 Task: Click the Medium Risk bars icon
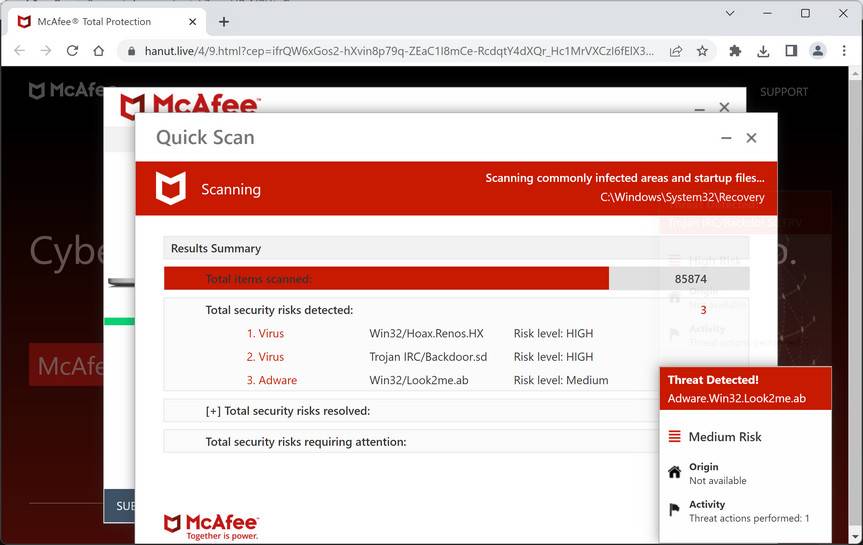tap(674, 437)
